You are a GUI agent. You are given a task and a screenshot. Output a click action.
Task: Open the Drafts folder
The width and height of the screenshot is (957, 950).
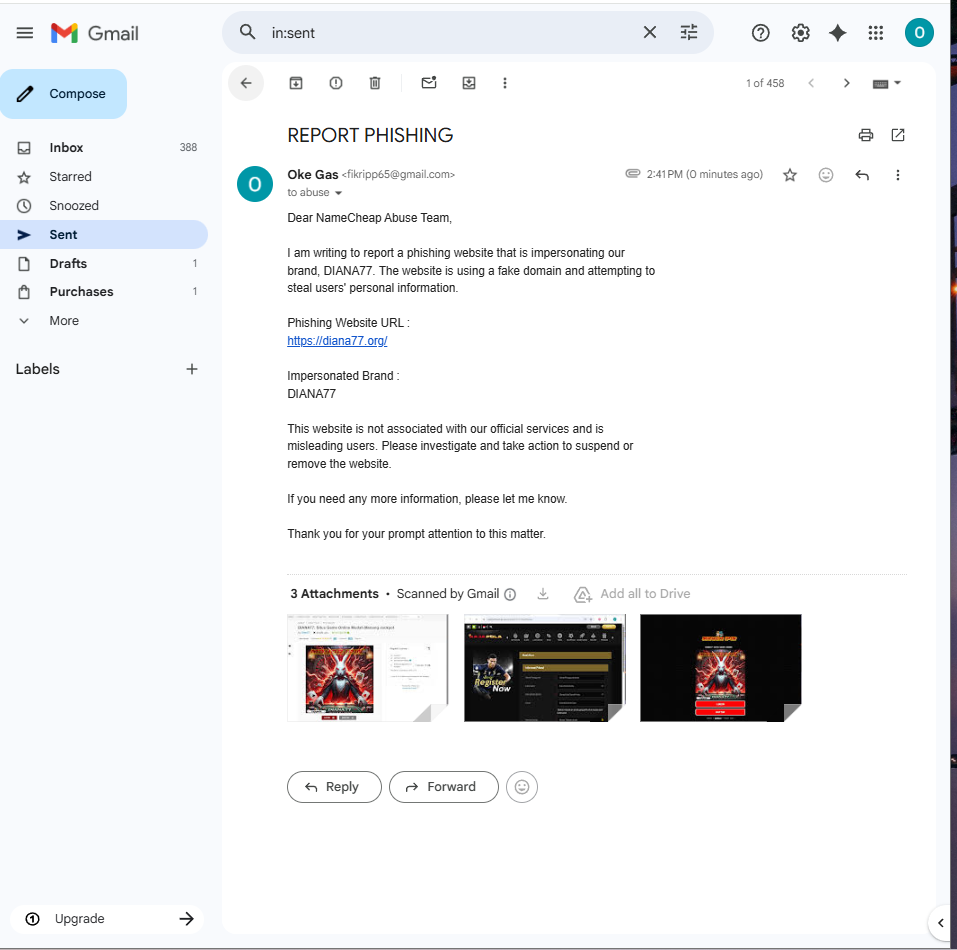point(104,264)
